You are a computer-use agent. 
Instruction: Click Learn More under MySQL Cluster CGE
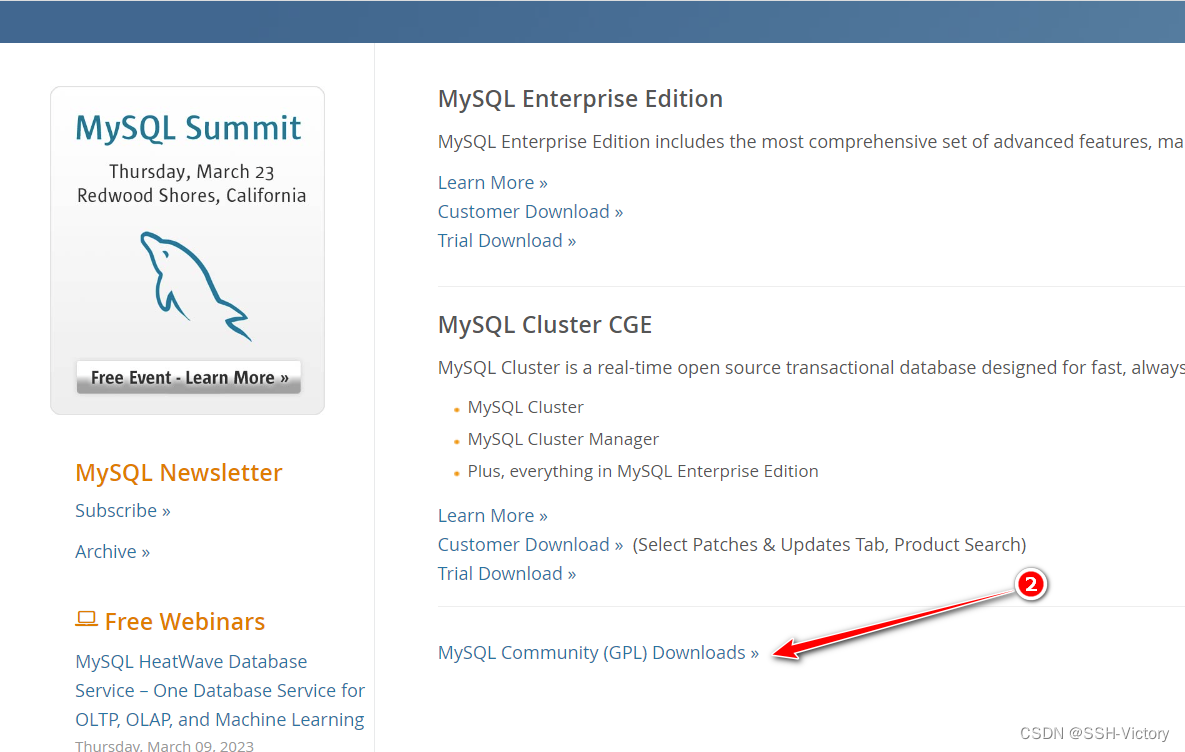tap(492, 515)
